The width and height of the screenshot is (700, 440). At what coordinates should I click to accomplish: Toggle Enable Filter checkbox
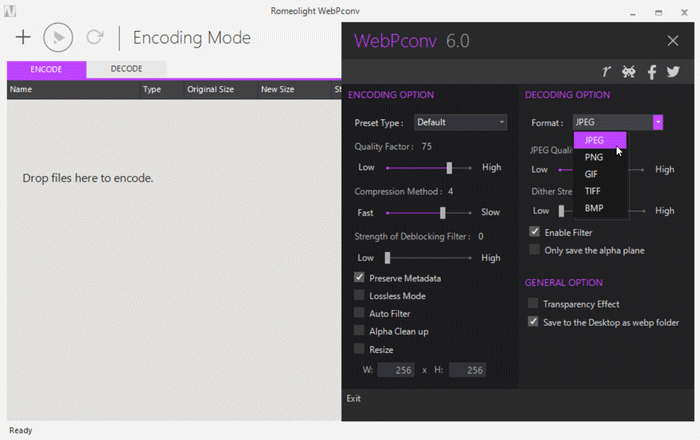coord(534,232)
